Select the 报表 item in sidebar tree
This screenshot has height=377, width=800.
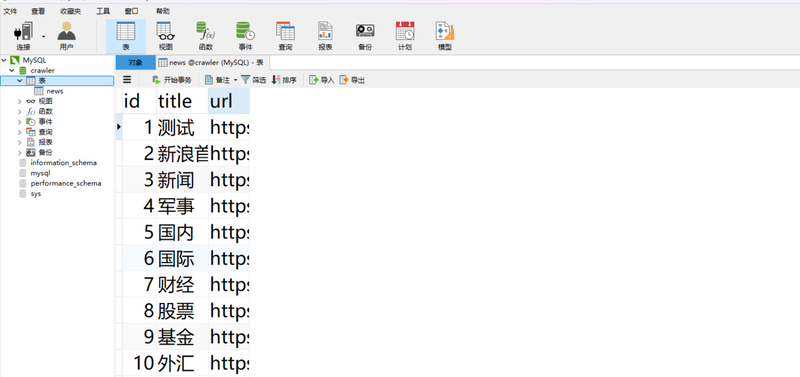point(45,142)
